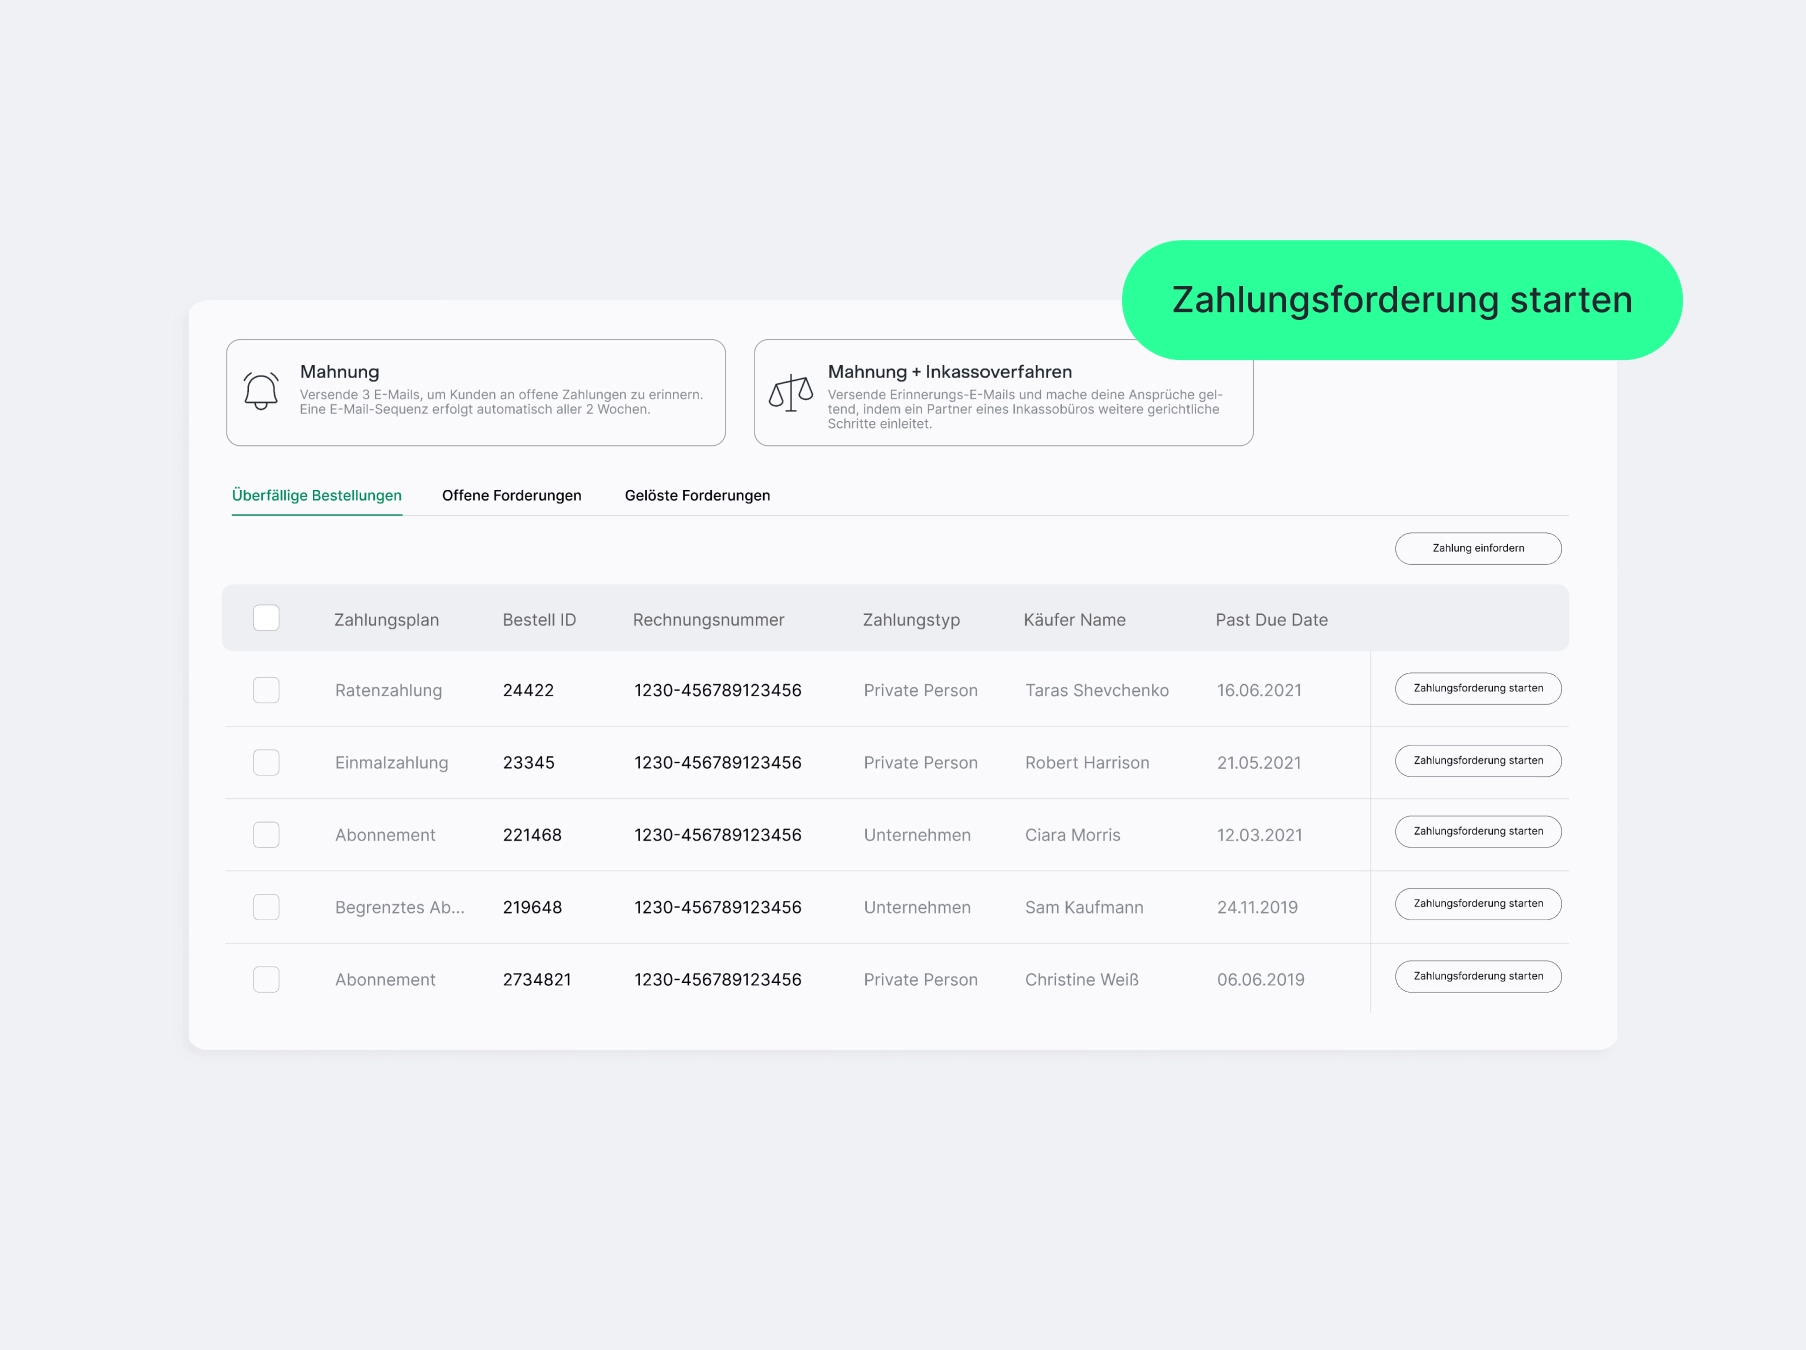Screen dimensions: 1806x1350
Task: Check the Begrenztes Ab... row checkbox
Action: pos(266,907)
